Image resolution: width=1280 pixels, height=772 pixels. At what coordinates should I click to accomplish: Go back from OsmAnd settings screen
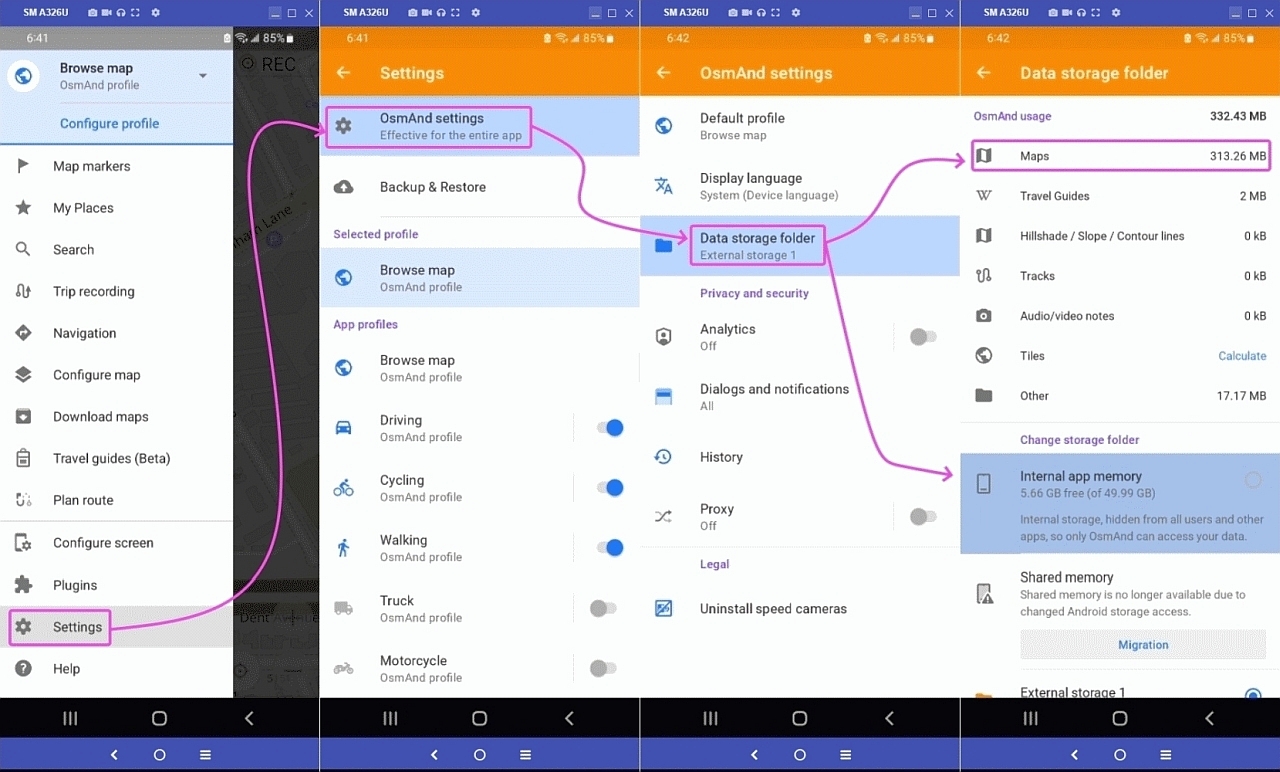[664, 73]
